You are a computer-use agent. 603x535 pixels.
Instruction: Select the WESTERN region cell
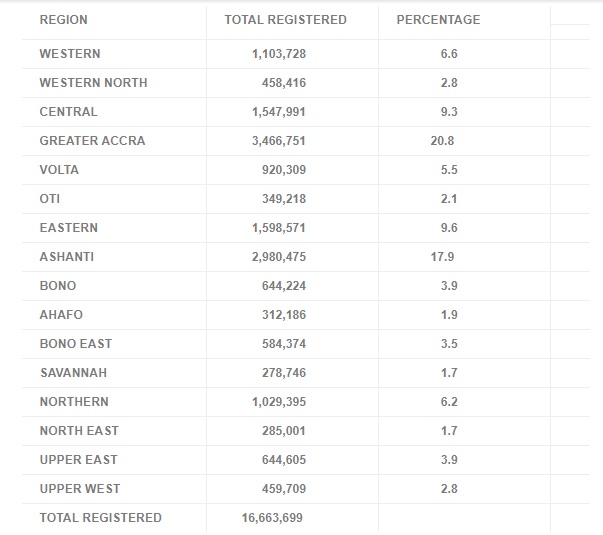coord(70,53)
